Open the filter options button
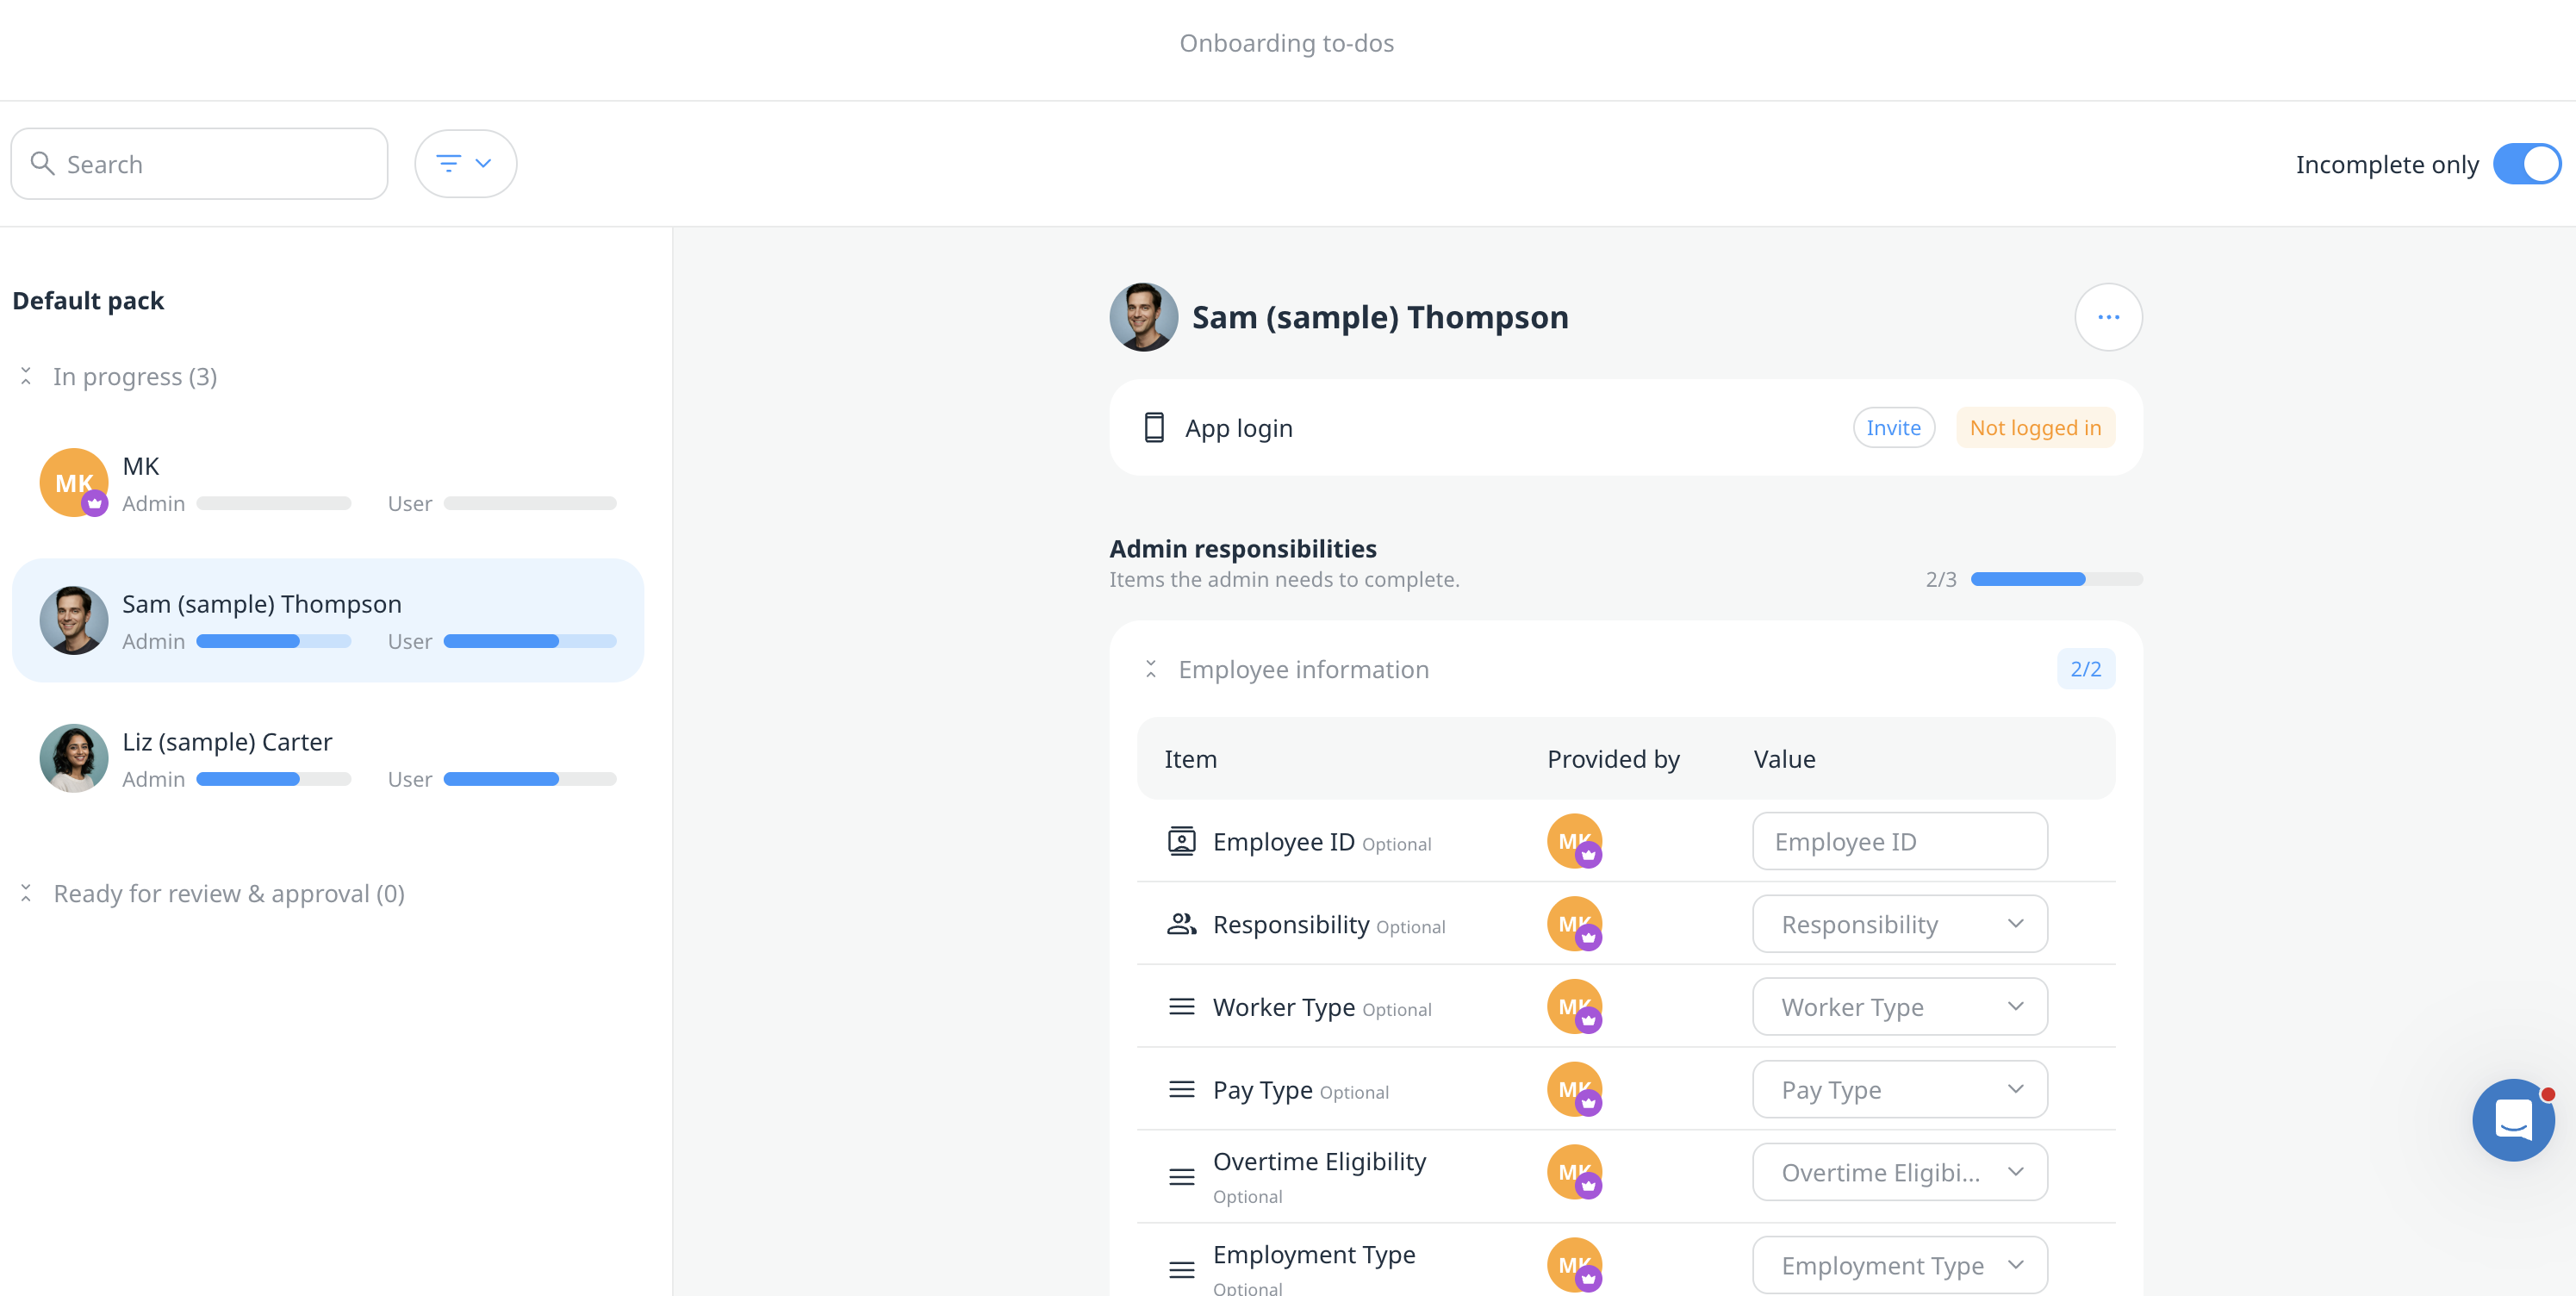The width and height of the screenshot is (2576, 1296). (465, 163)
